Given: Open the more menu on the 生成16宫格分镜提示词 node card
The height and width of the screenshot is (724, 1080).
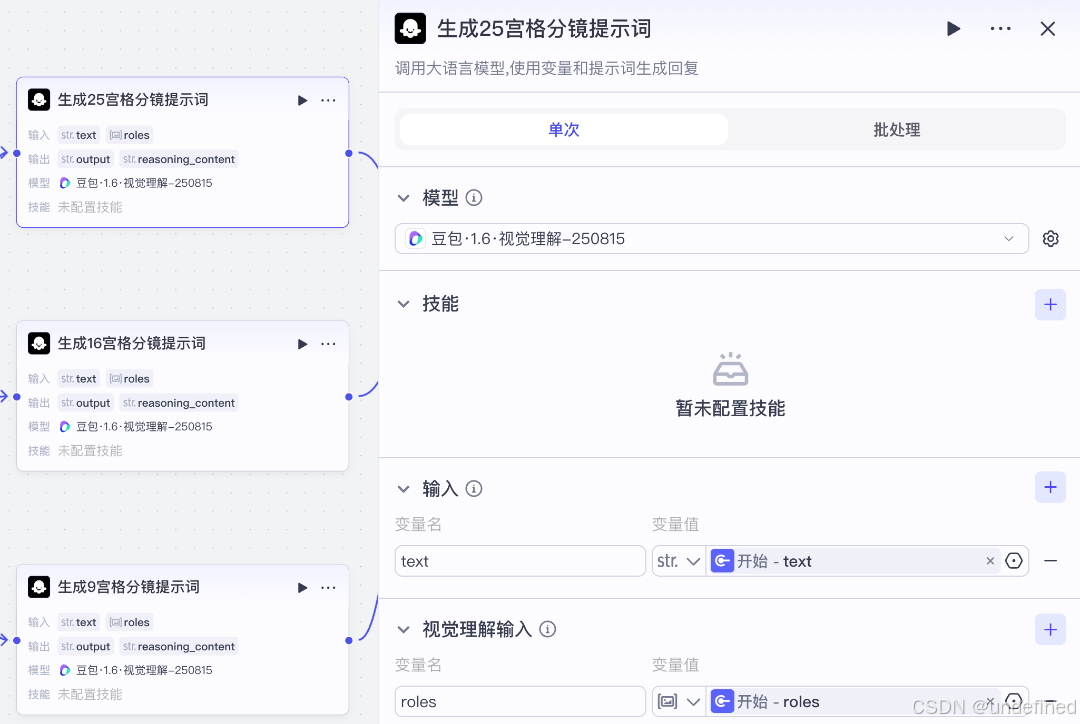Looking at the screenshot, I should point(329,344).
